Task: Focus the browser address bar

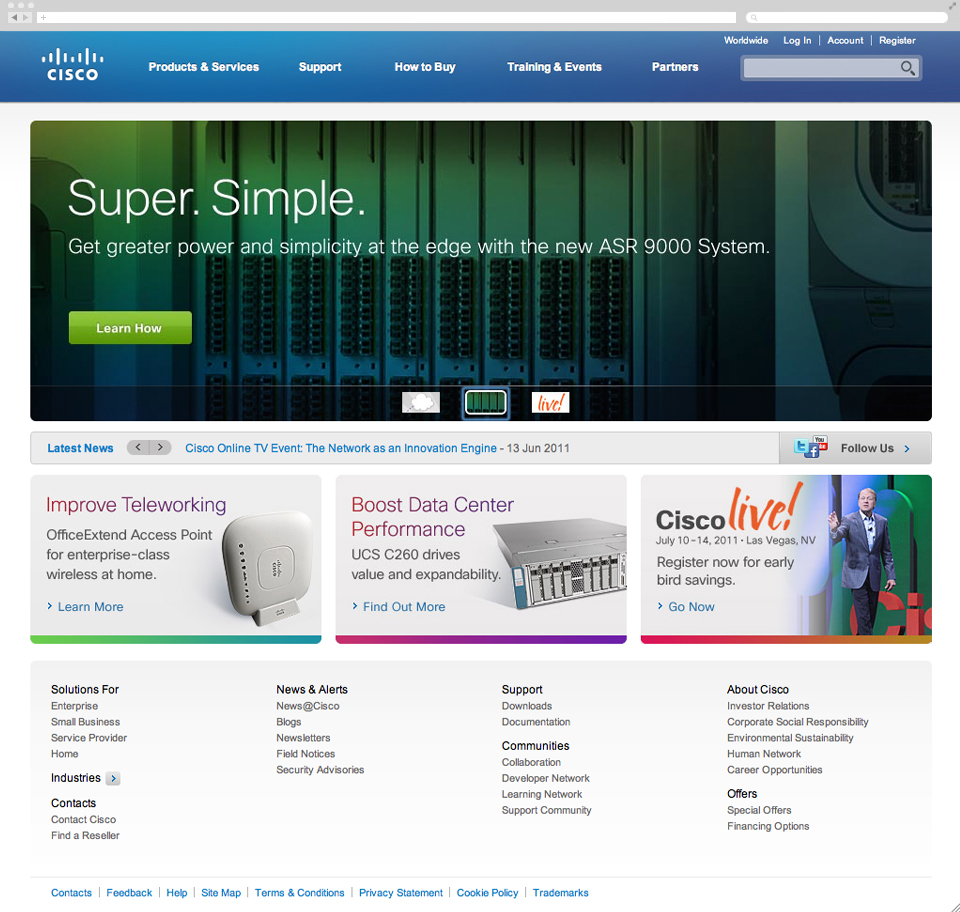Action: 386,17
